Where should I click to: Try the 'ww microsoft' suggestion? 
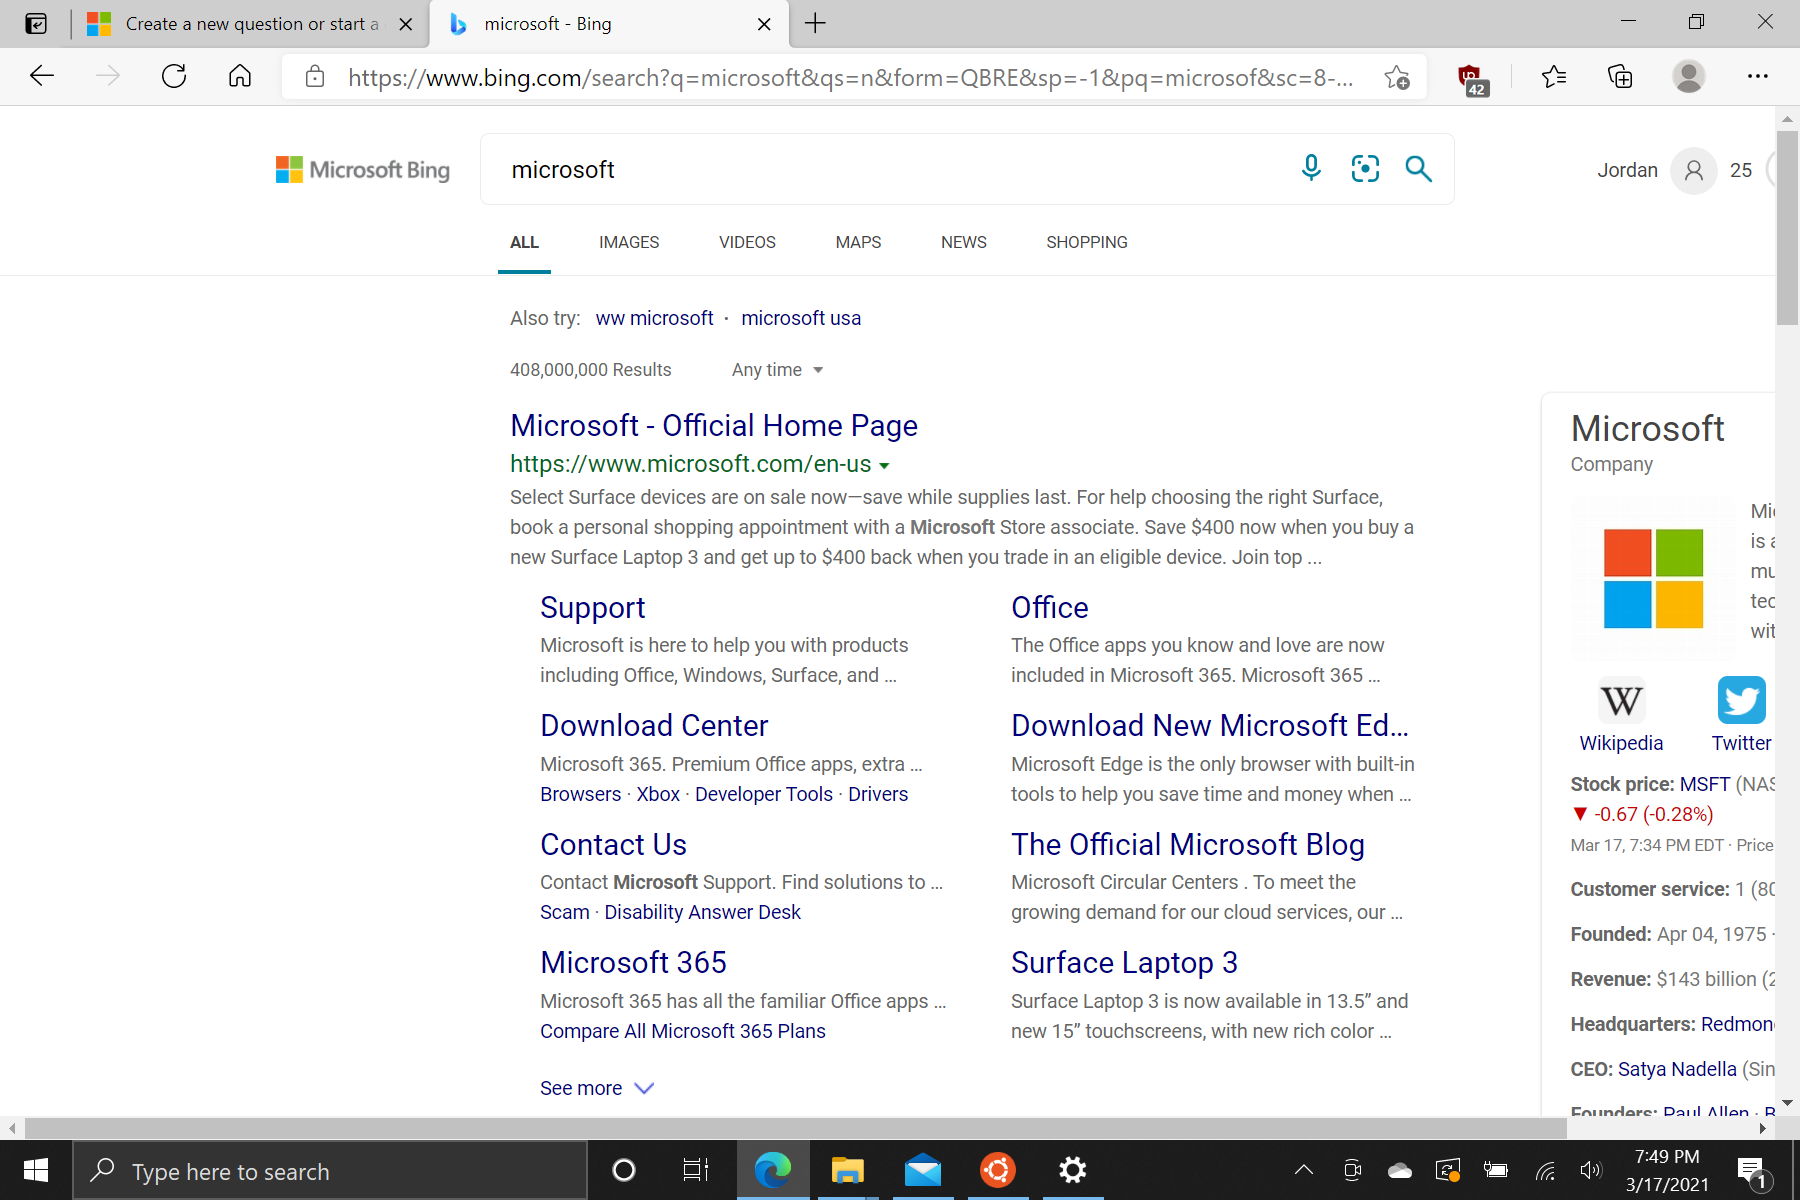coord(654,318)
